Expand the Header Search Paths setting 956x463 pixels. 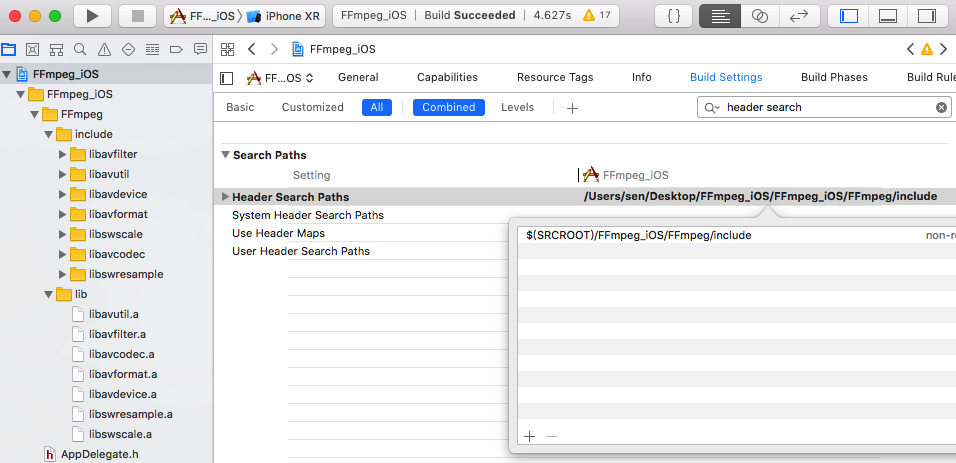(225, 196)
